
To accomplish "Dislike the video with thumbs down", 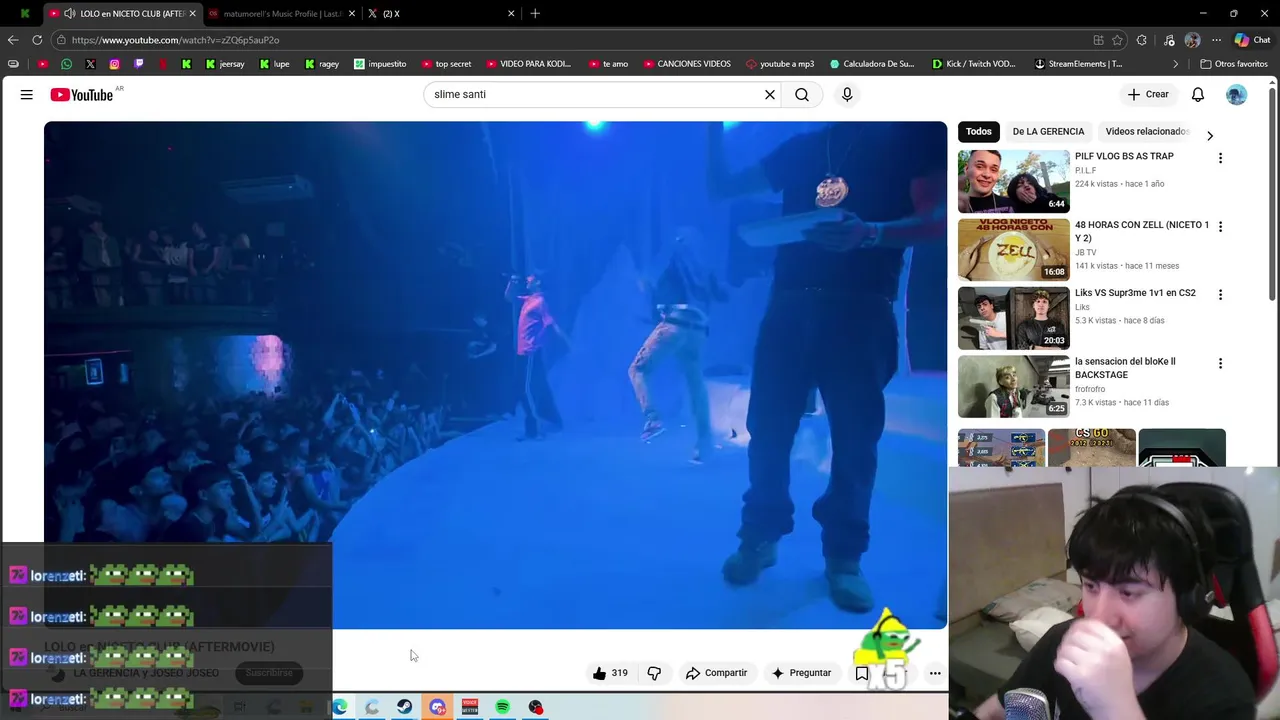I will [x=654, y=673].
